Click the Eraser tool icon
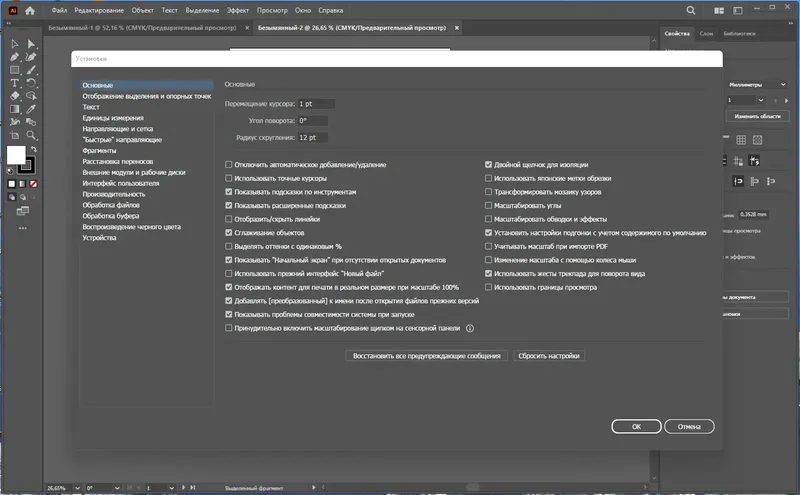Screen dimensions: 800x495 click(14, 95)
